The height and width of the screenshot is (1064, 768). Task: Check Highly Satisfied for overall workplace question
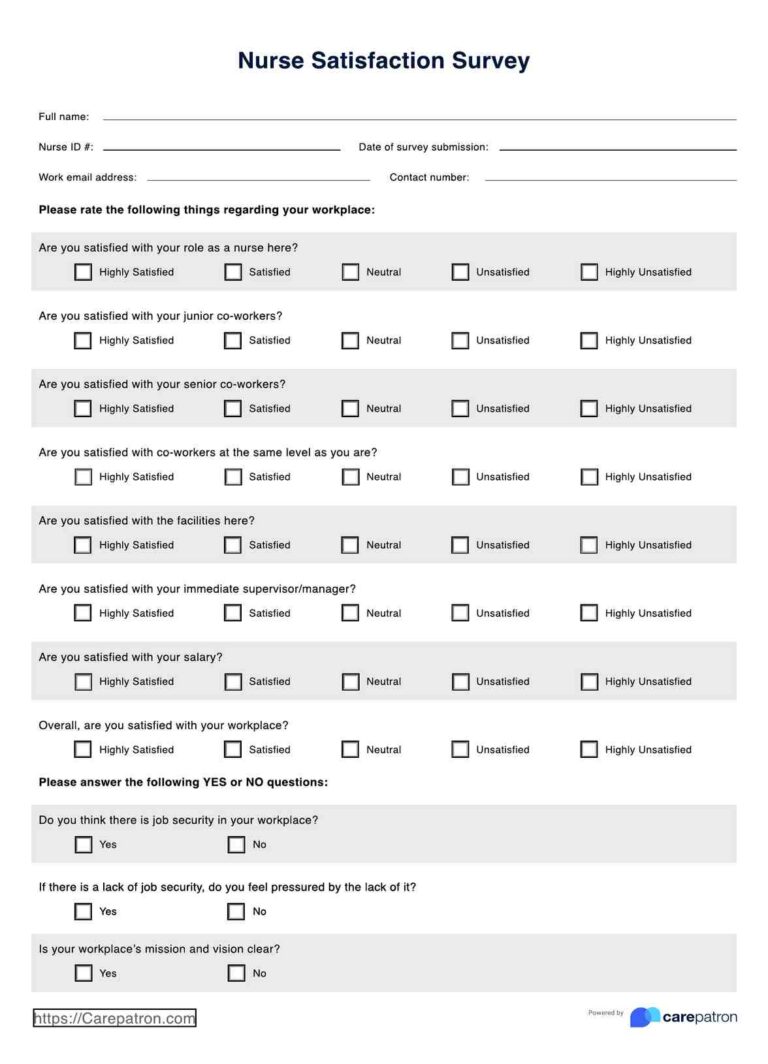click(x=83, y=750)
